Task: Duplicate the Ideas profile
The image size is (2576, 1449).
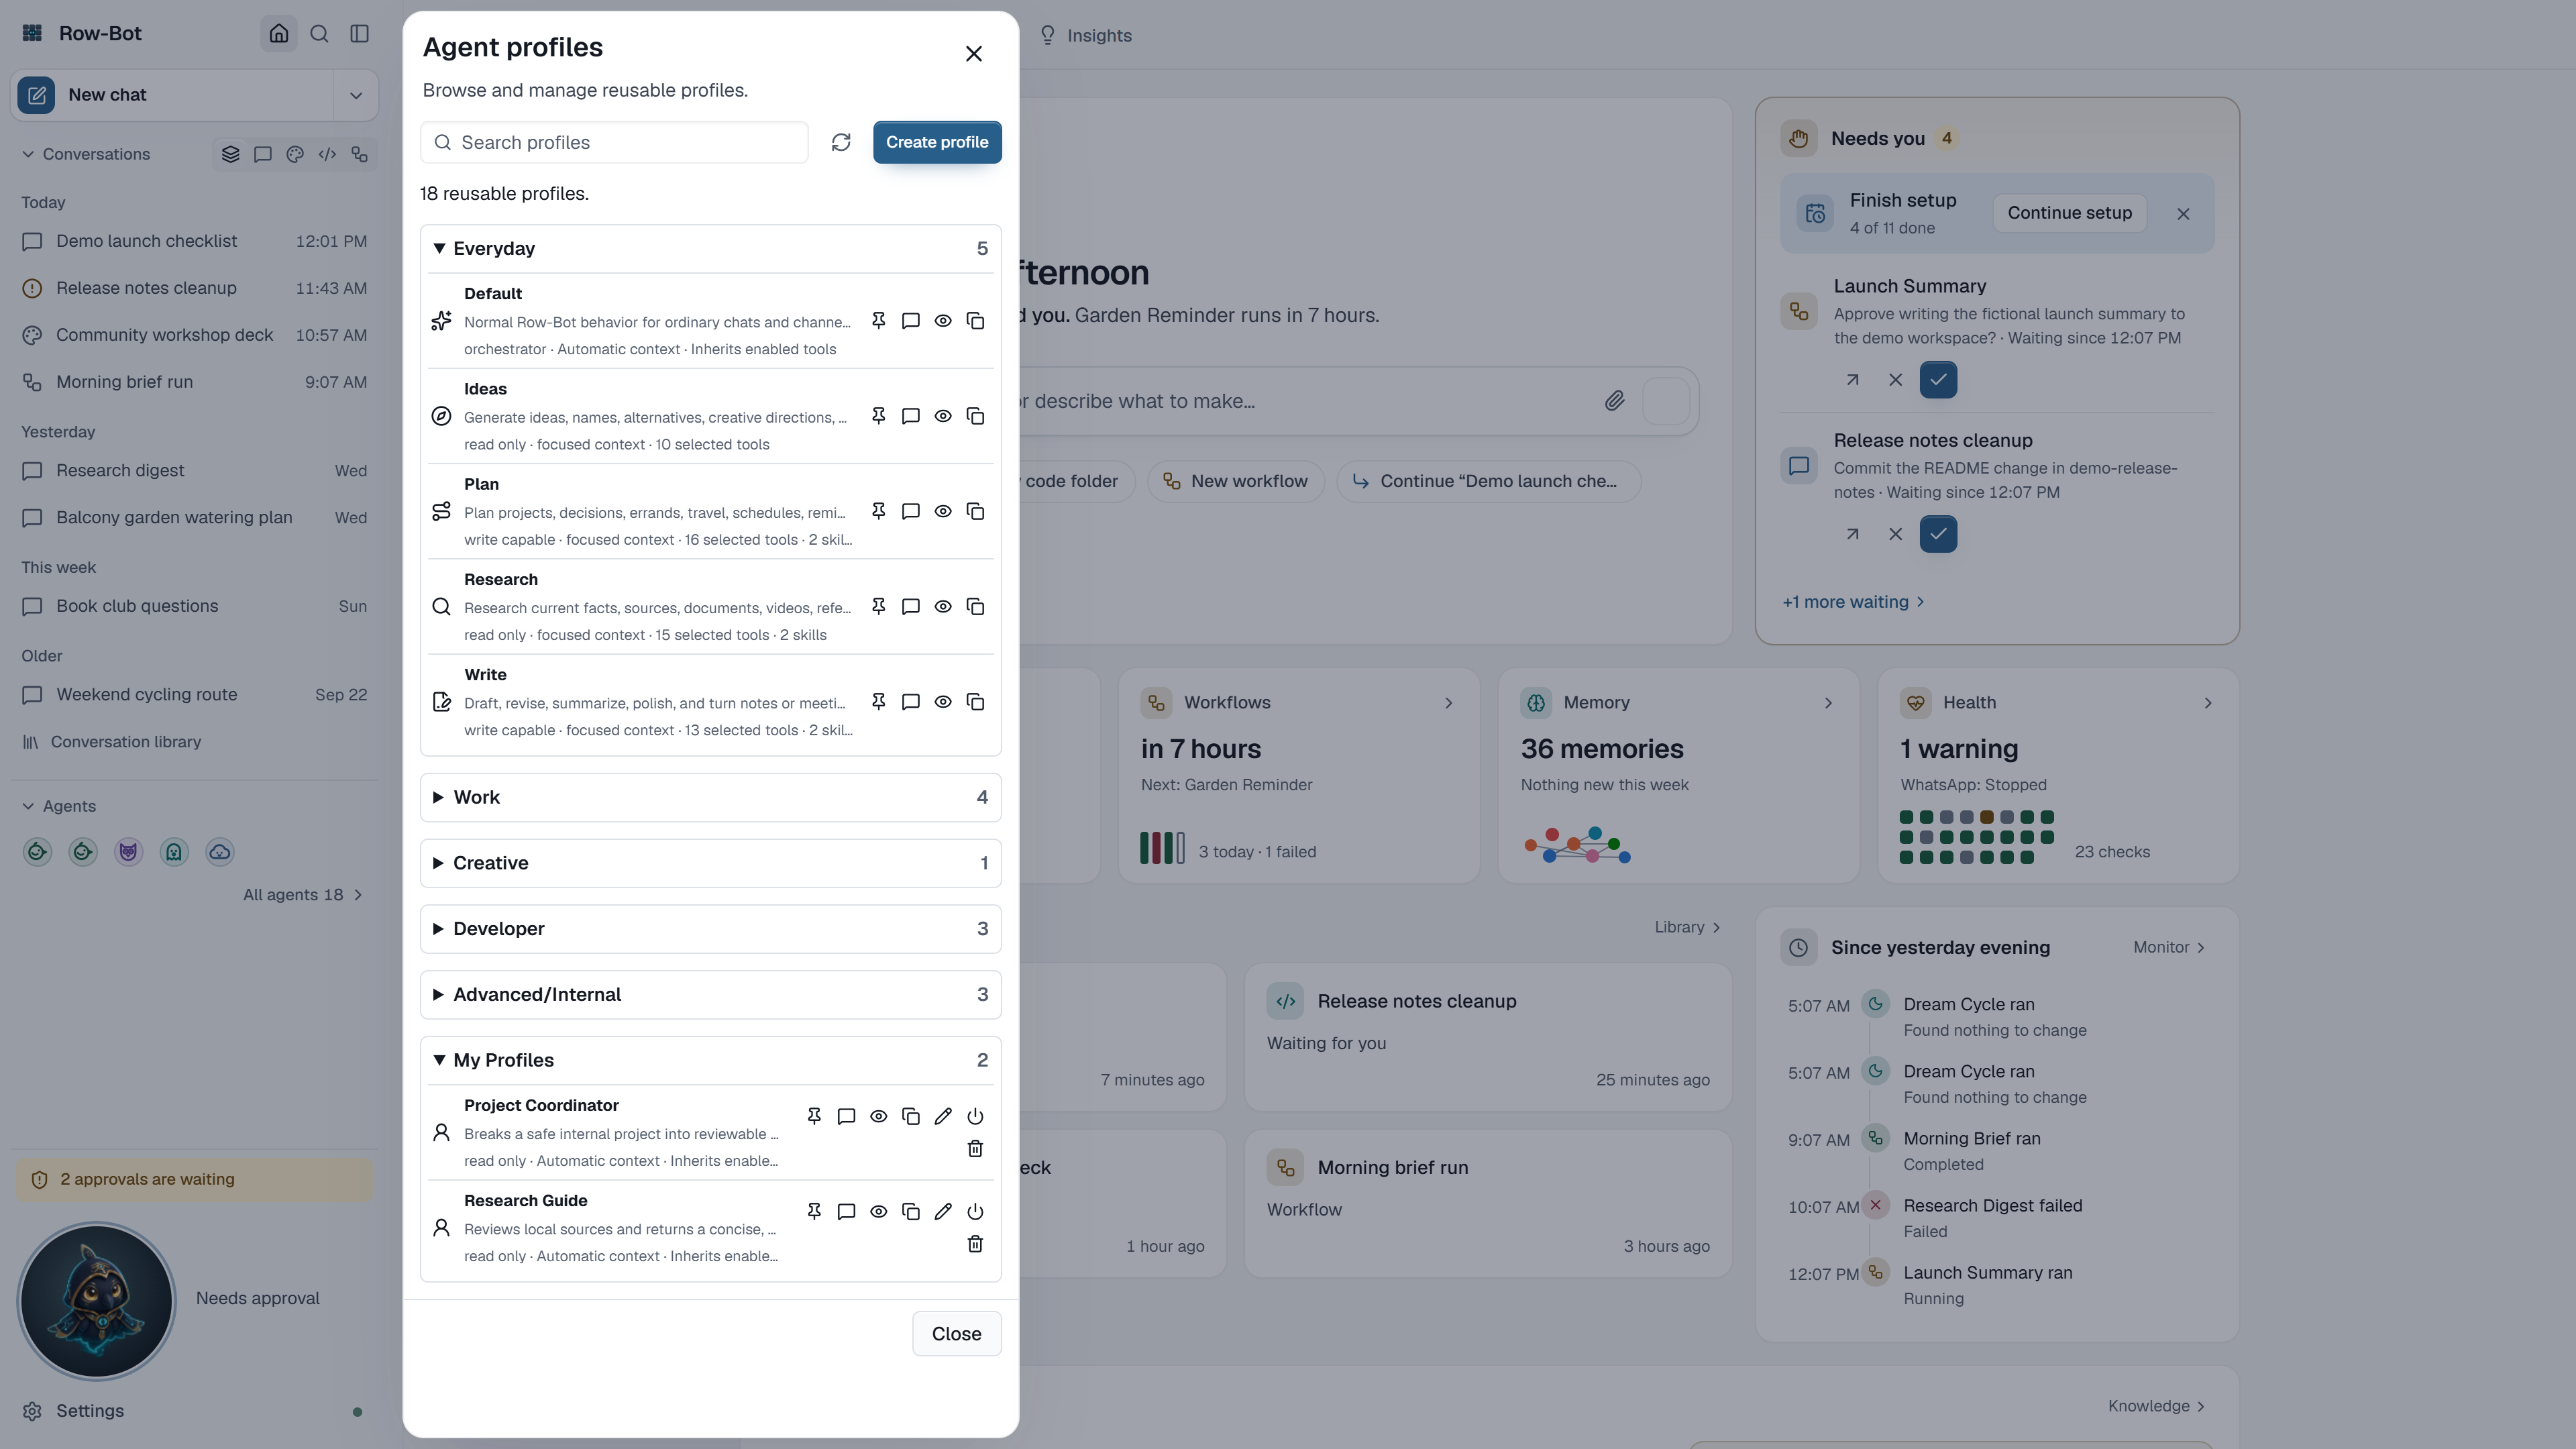Action: click(975, 416)
